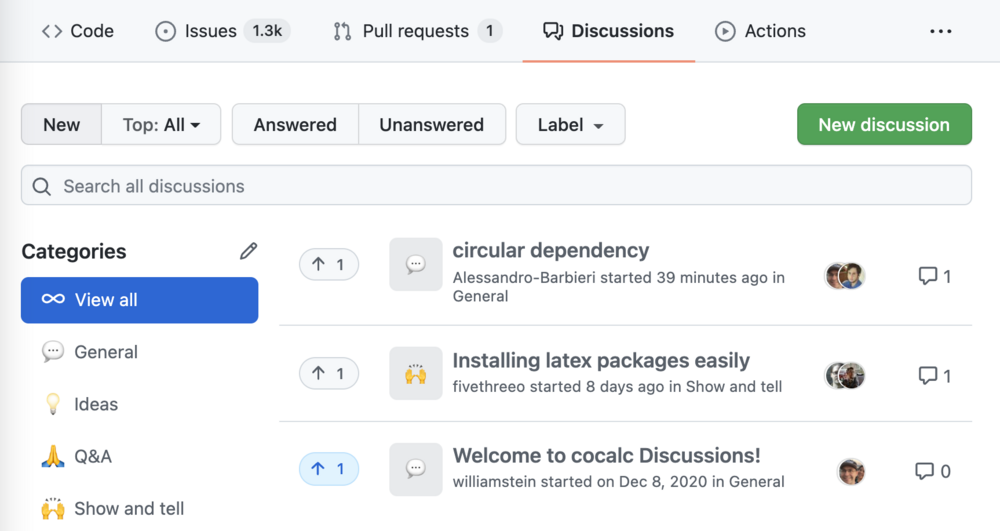
Task: Go to the Pull requests tab
Action: (x=416, y=31)
